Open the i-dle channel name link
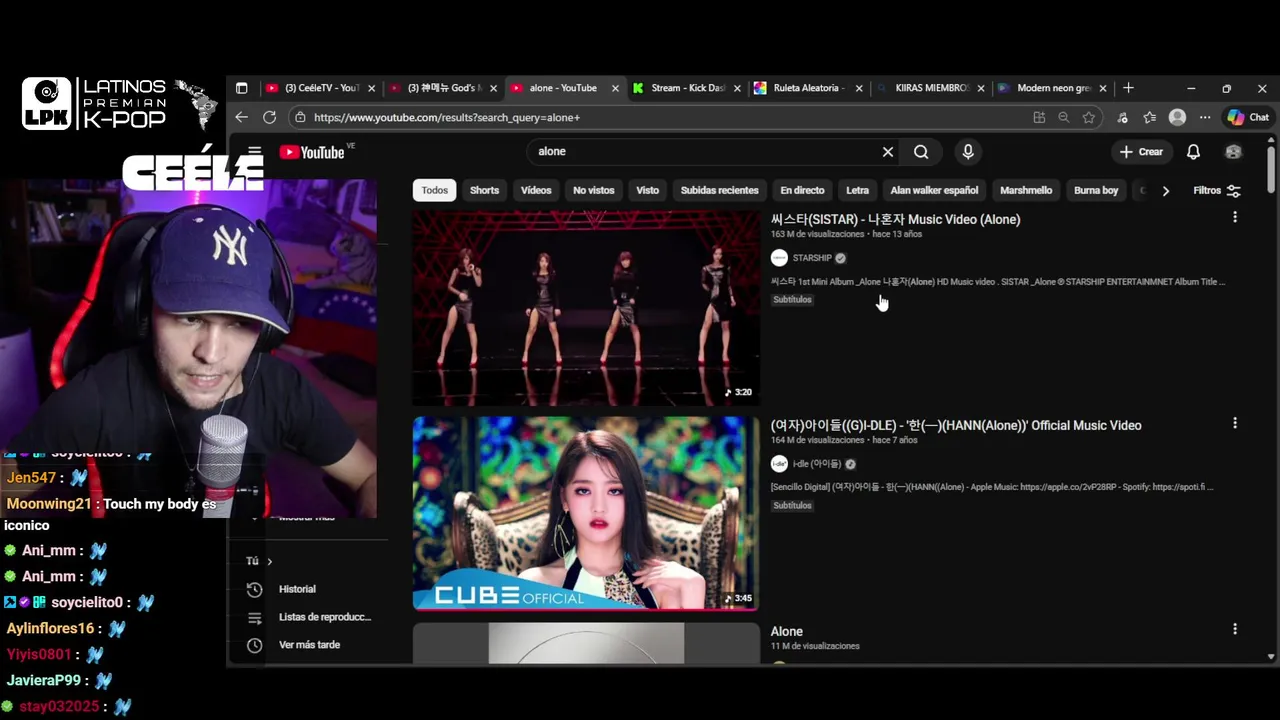The height and width of the screenshot is (720, 1280). (x=817, y=464)
